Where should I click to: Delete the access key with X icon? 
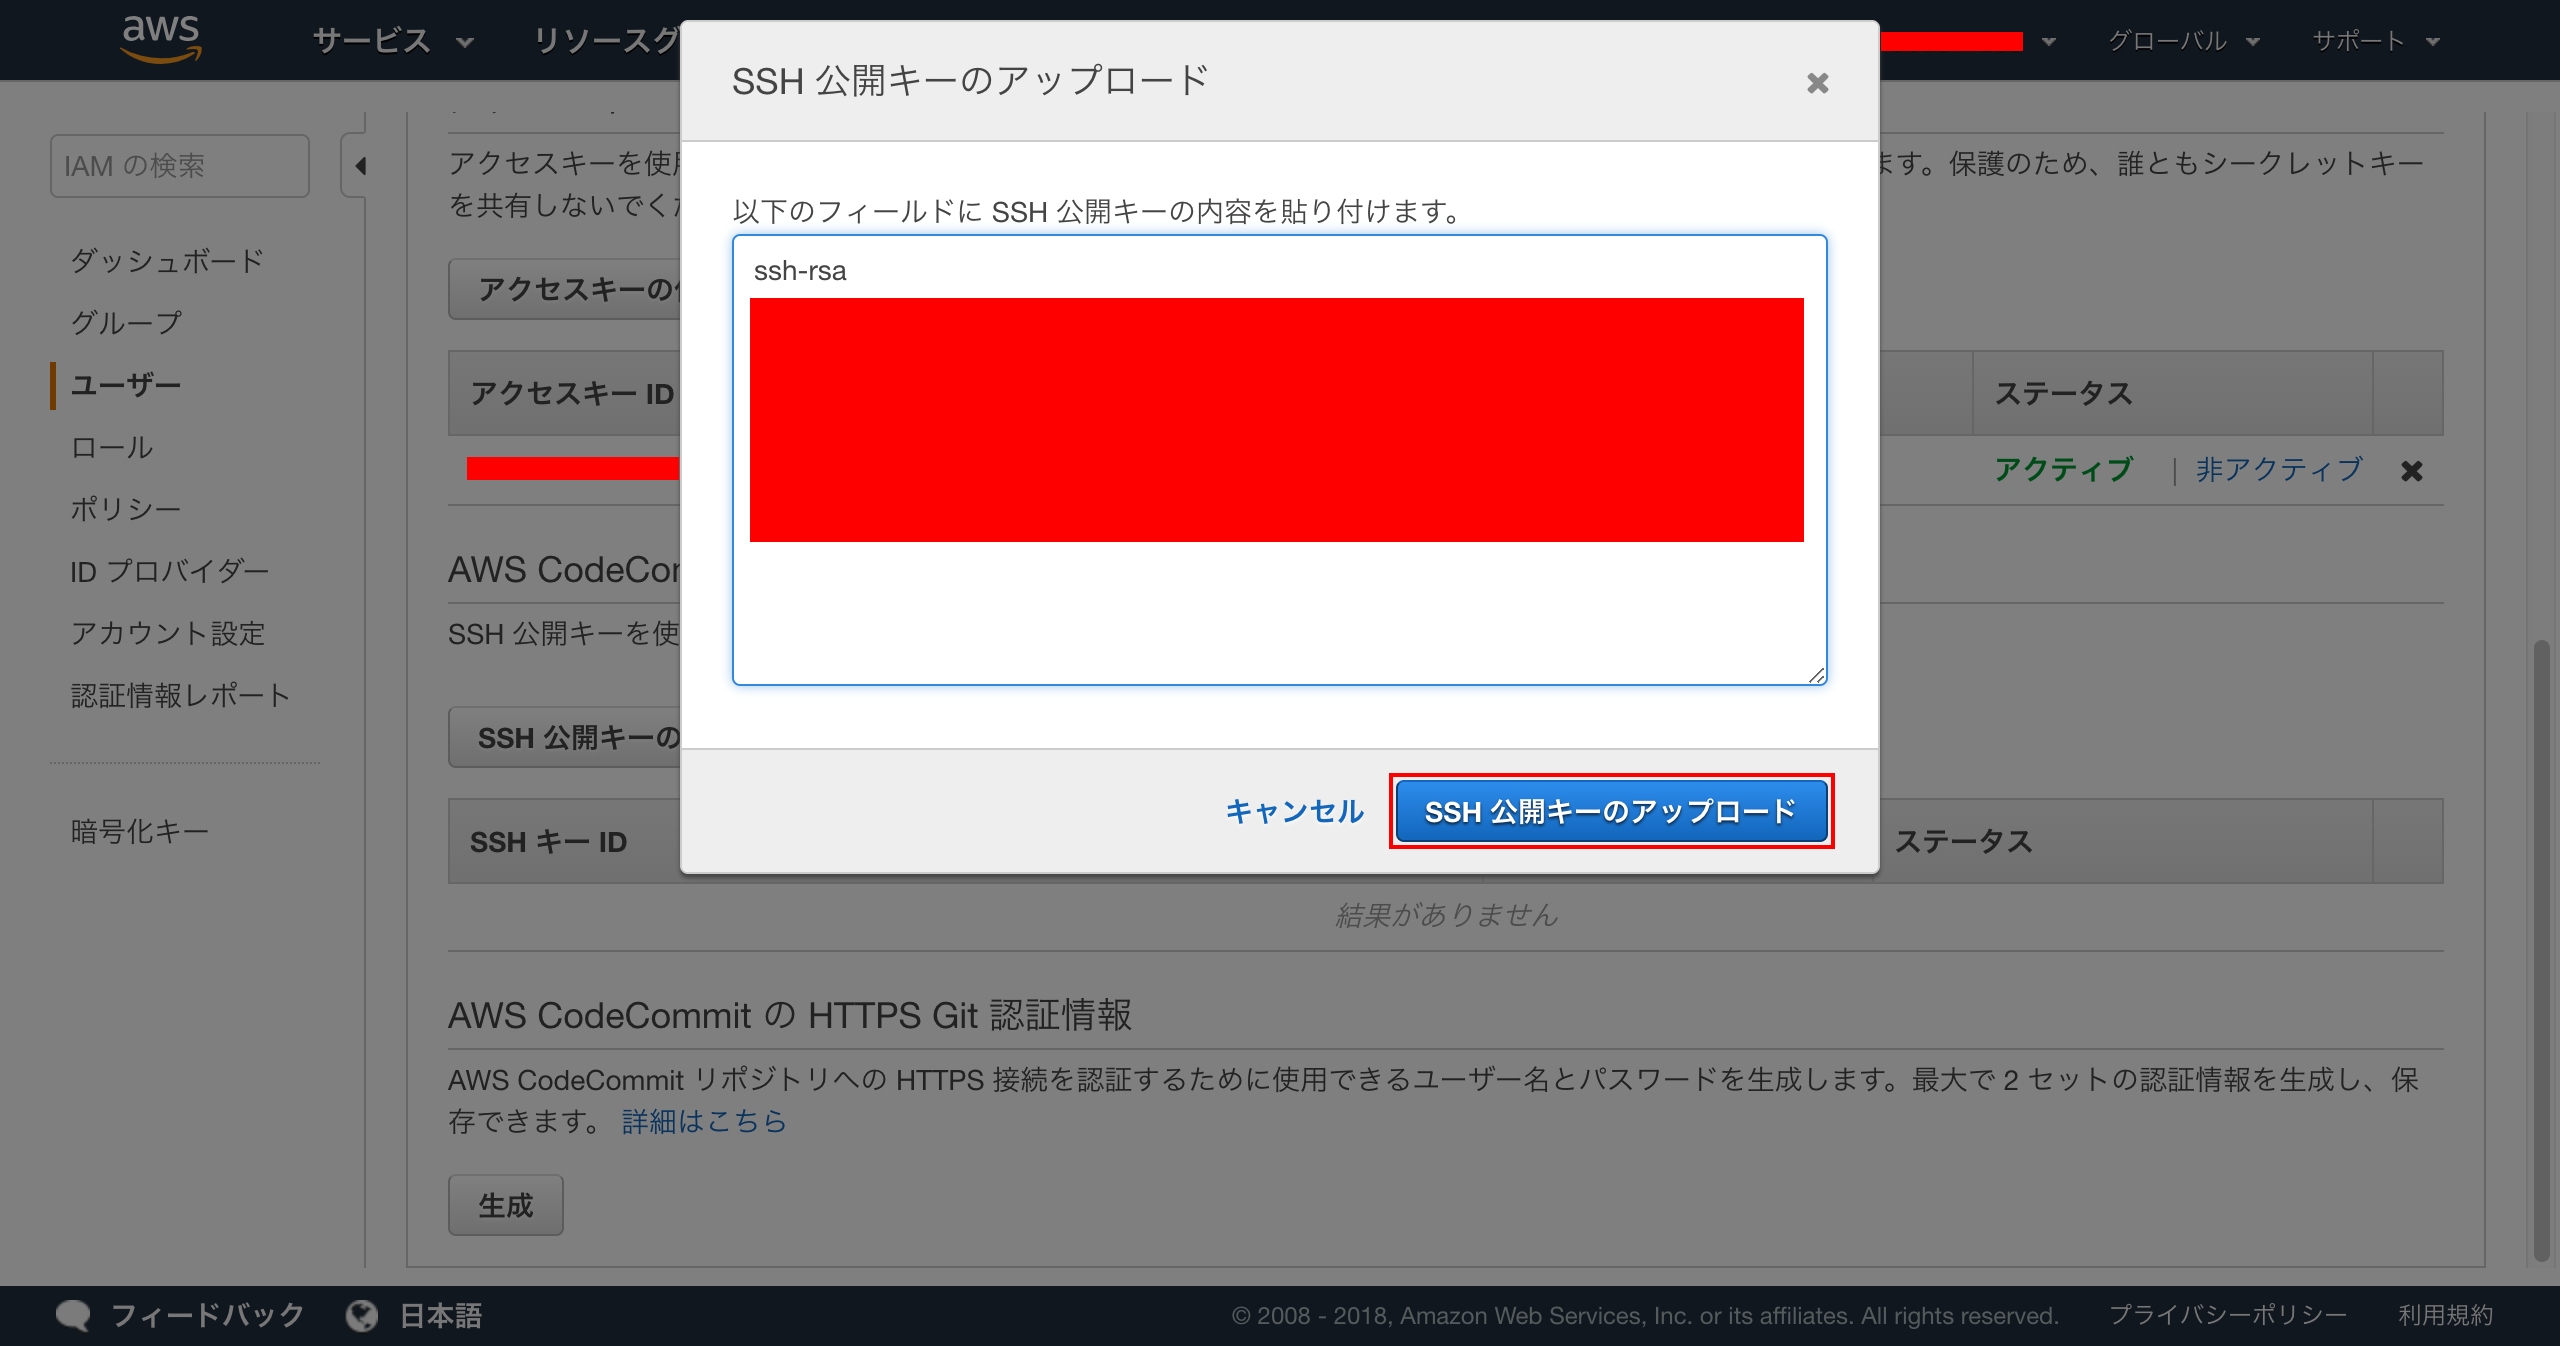click(2411, 471)
